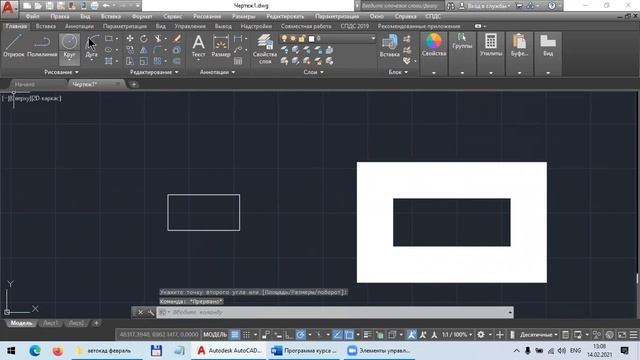
Task: Toggle snap mode in status bar
Action: 246,335
